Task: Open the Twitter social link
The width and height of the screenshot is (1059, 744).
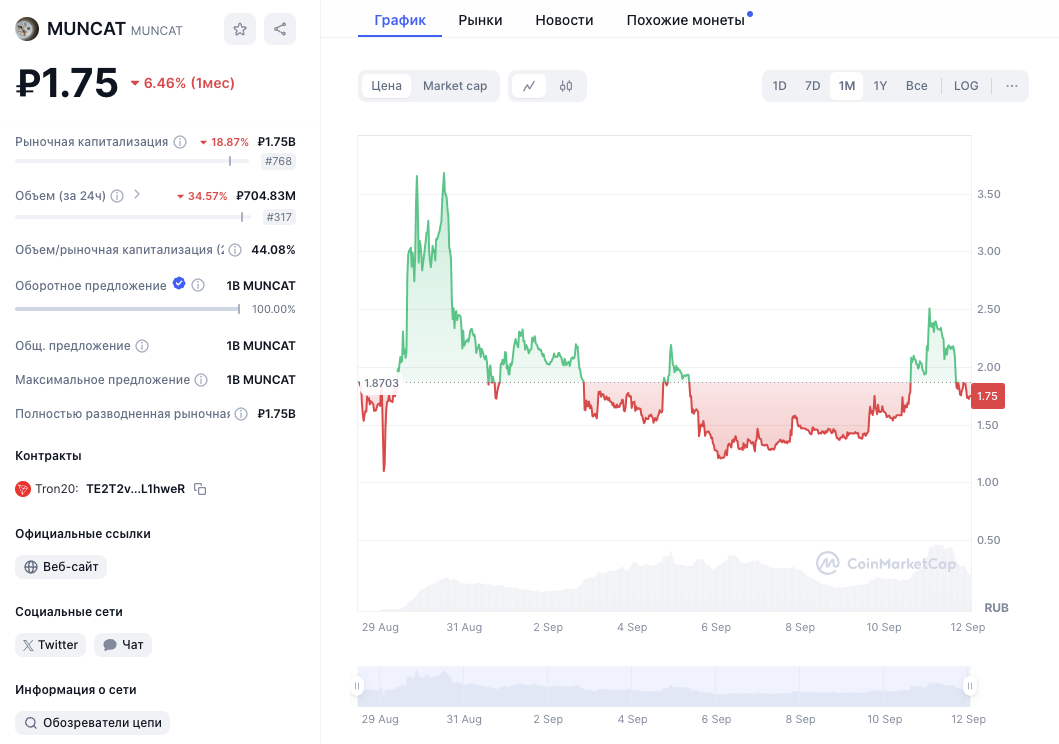Action: pos(50,645)
